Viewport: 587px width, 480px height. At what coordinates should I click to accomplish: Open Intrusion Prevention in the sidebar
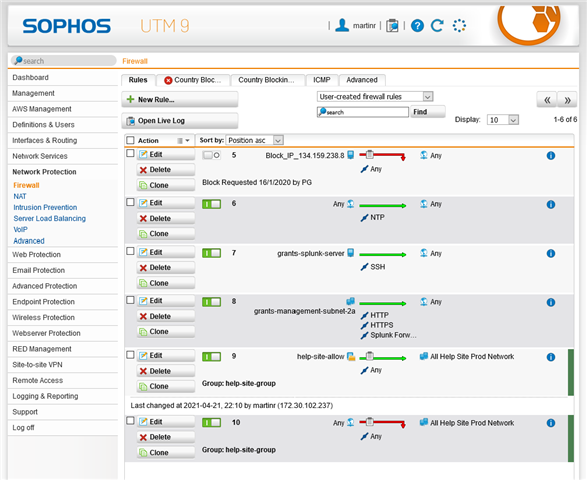[x=45, y=207]
